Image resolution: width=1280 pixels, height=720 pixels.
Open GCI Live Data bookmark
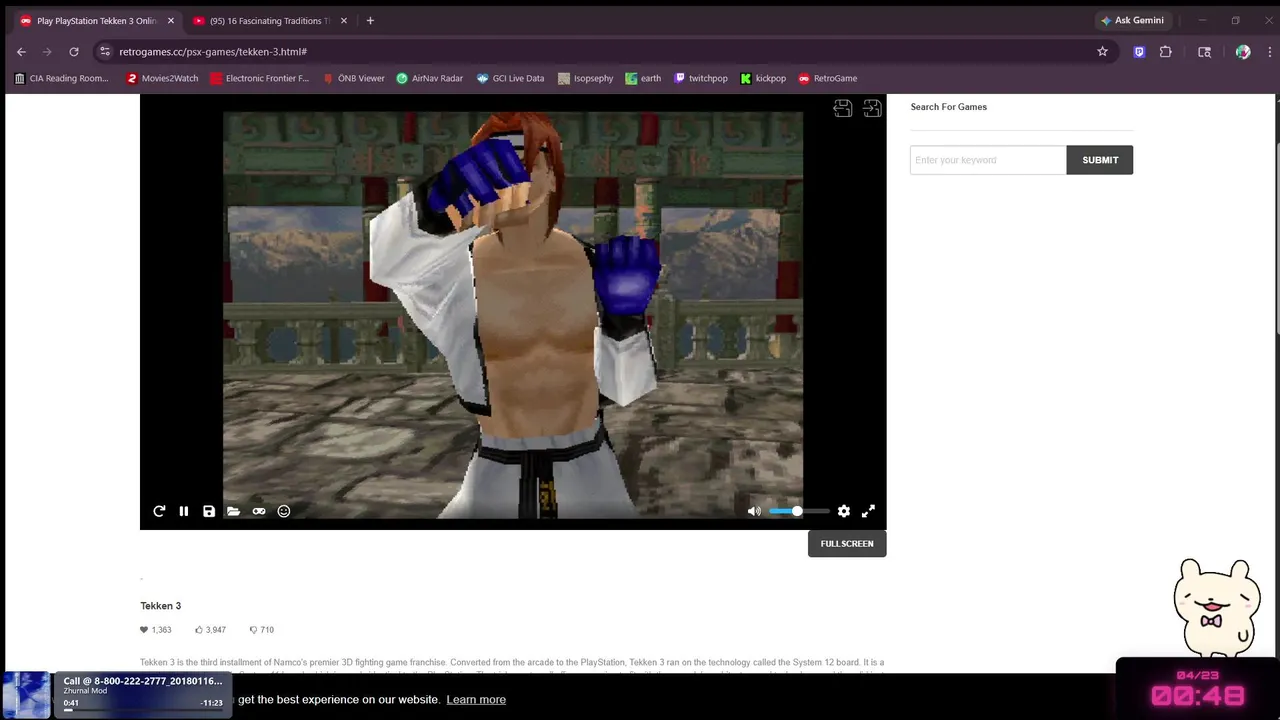pyautogui.click(x=510, y=78)
